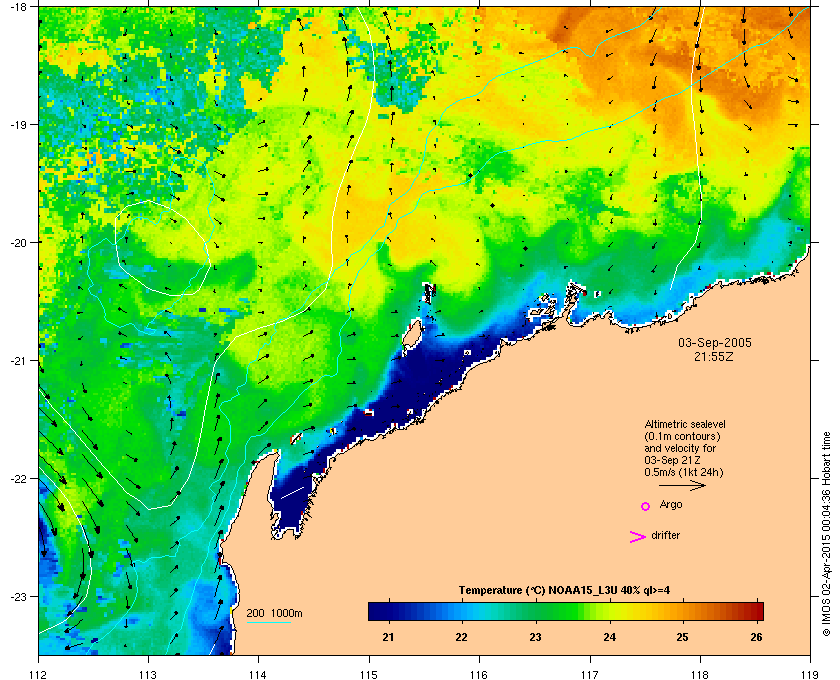Click the colorbar value 21

coord(388,637)
